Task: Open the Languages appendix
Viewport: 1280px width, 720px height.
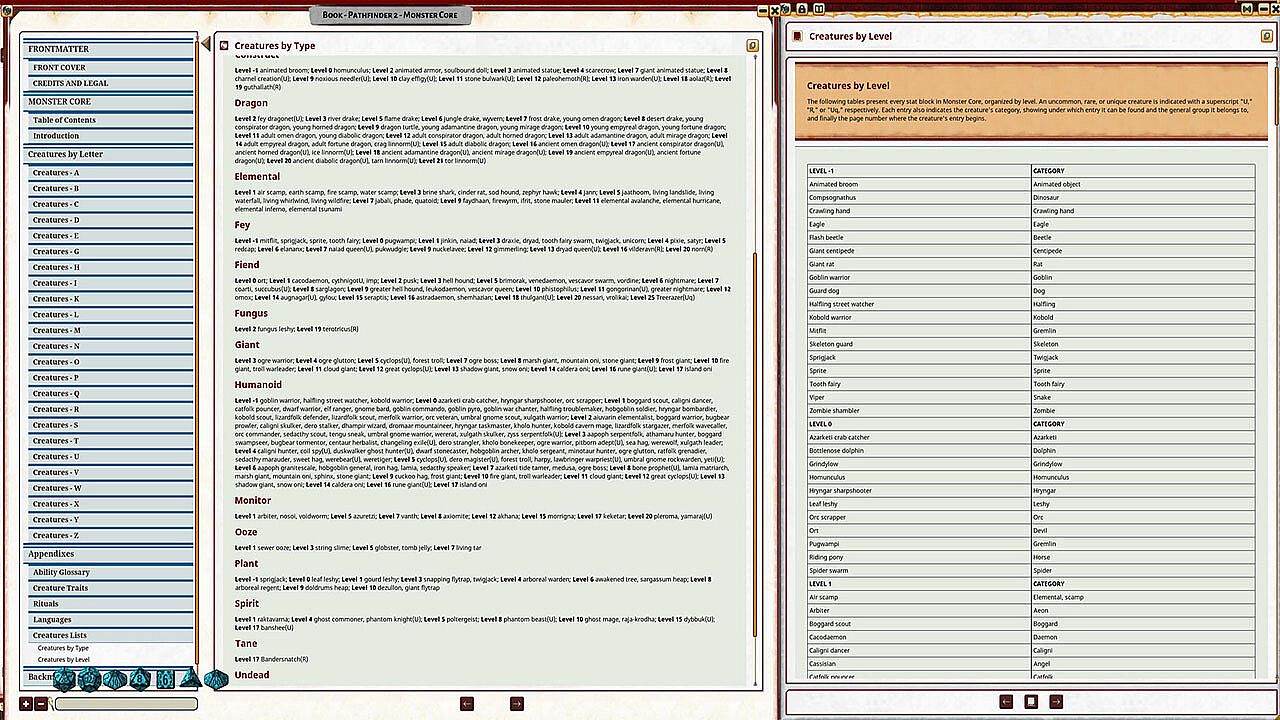Action: tap(110, 620)
